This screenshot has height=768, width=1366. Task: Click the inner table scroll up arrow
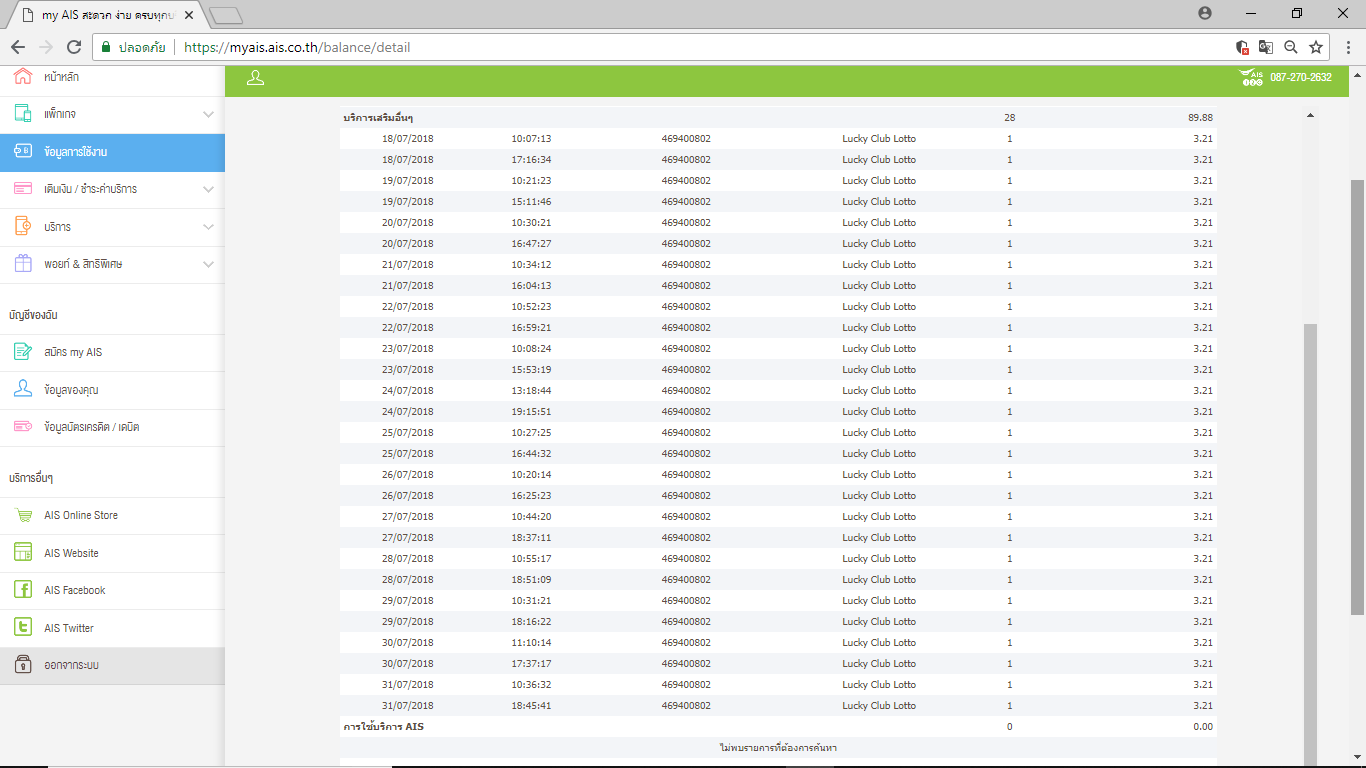(1310, 117)
